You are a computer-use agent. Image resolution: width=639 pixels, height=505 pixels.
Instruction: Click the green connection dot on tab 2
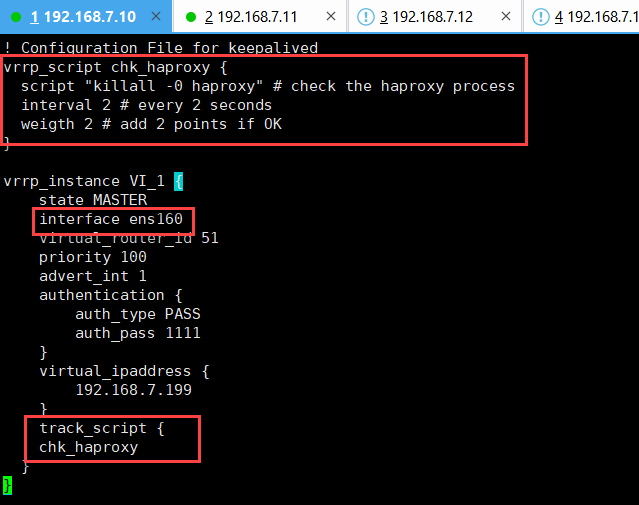[190, 16]
